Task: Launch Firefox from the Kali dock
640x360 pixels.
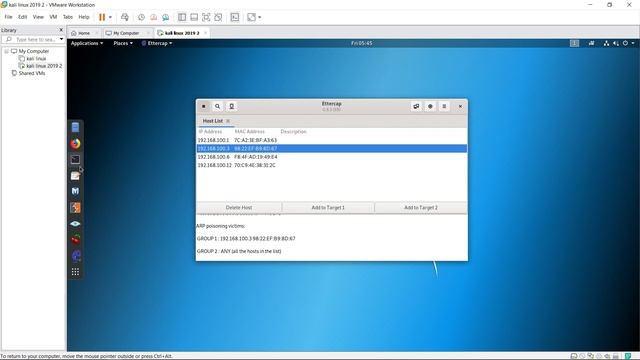Action: coord(76,144)
